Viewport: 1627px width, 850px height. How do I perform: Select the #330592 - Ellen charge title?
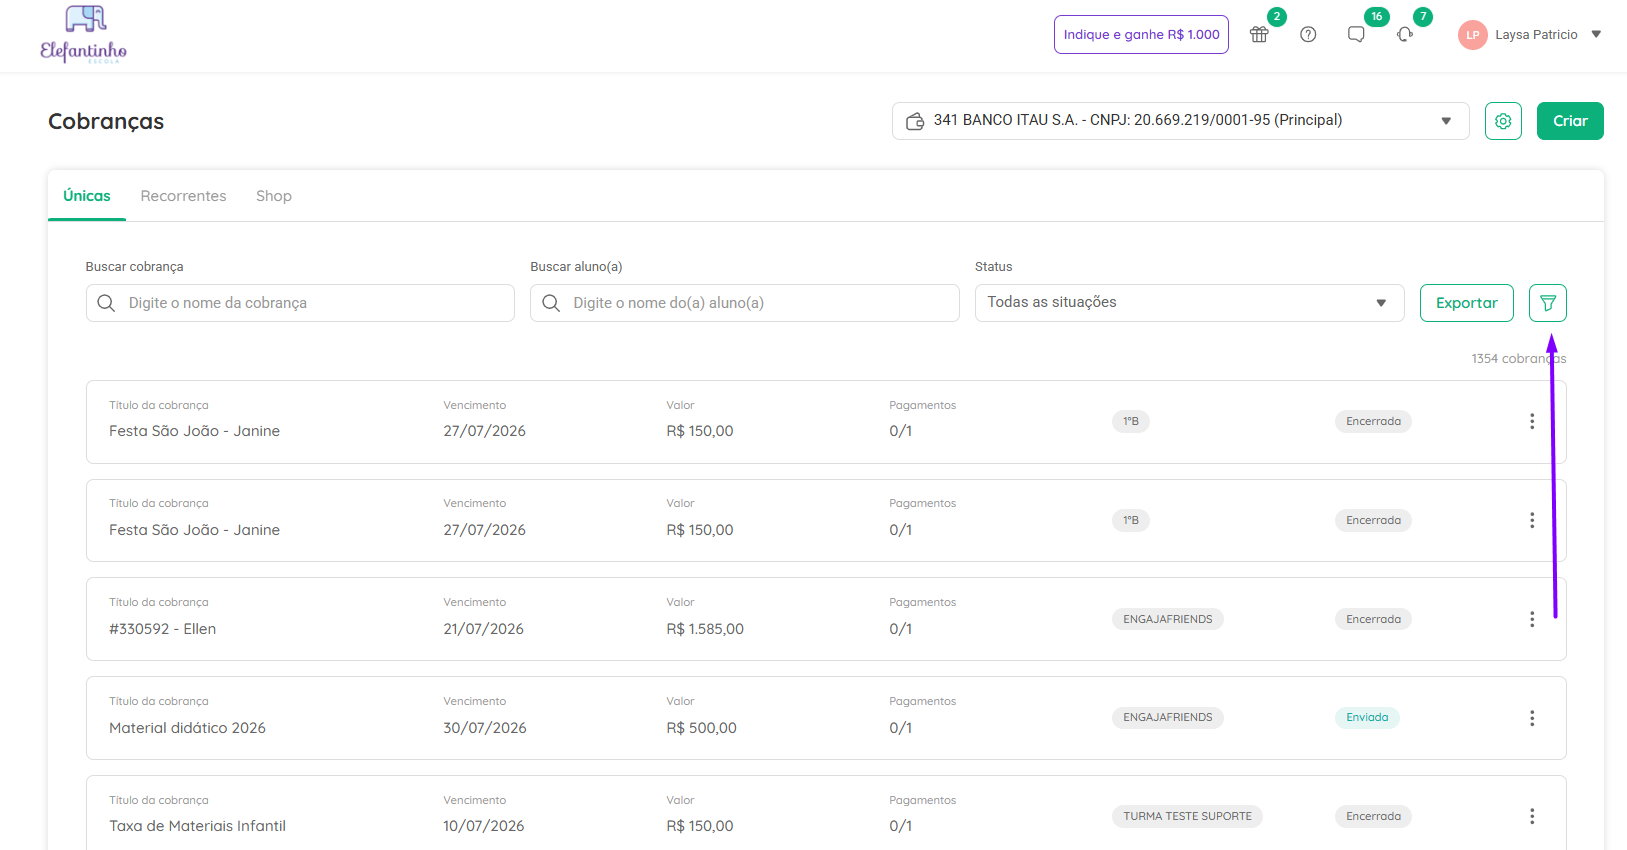point(163,629)
